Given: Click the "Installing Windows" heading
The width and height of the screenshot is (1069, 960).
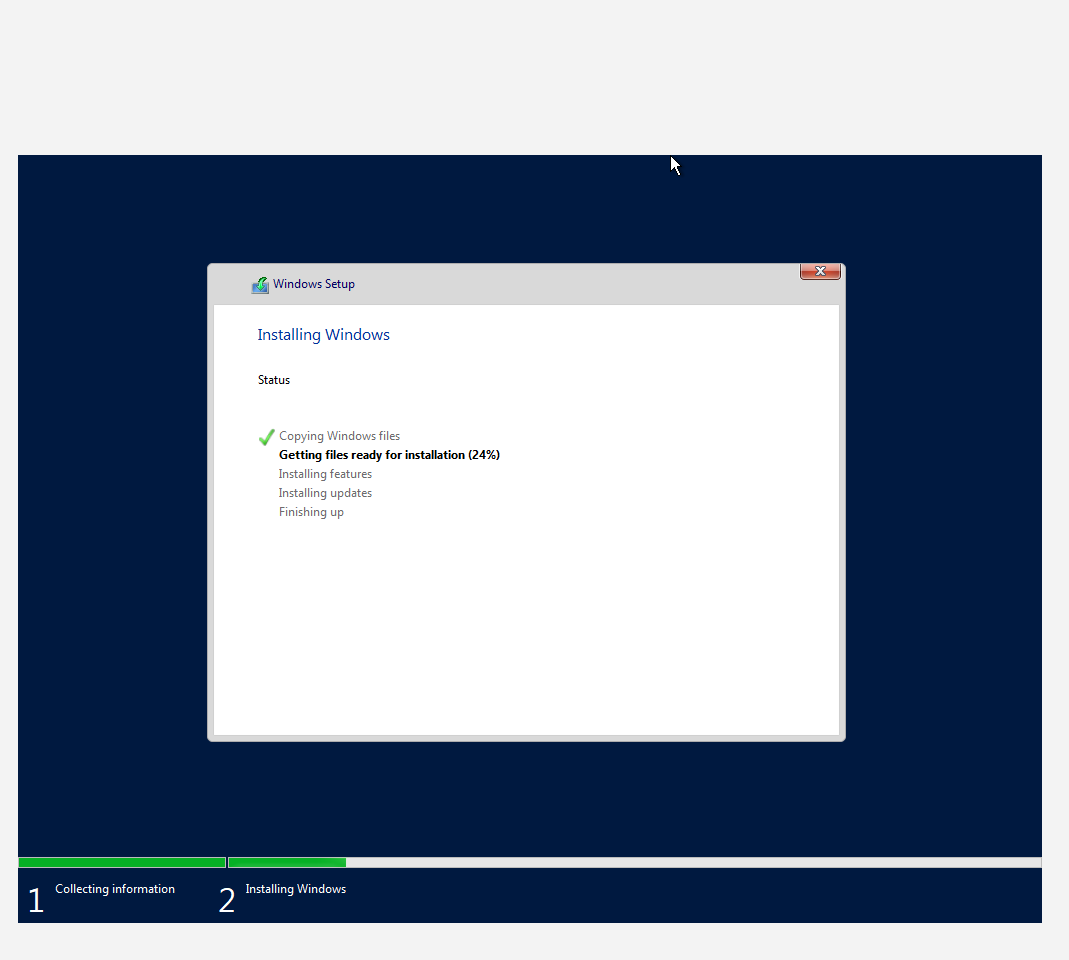Looking at the screenshot, I should click(x=323, y=335).
